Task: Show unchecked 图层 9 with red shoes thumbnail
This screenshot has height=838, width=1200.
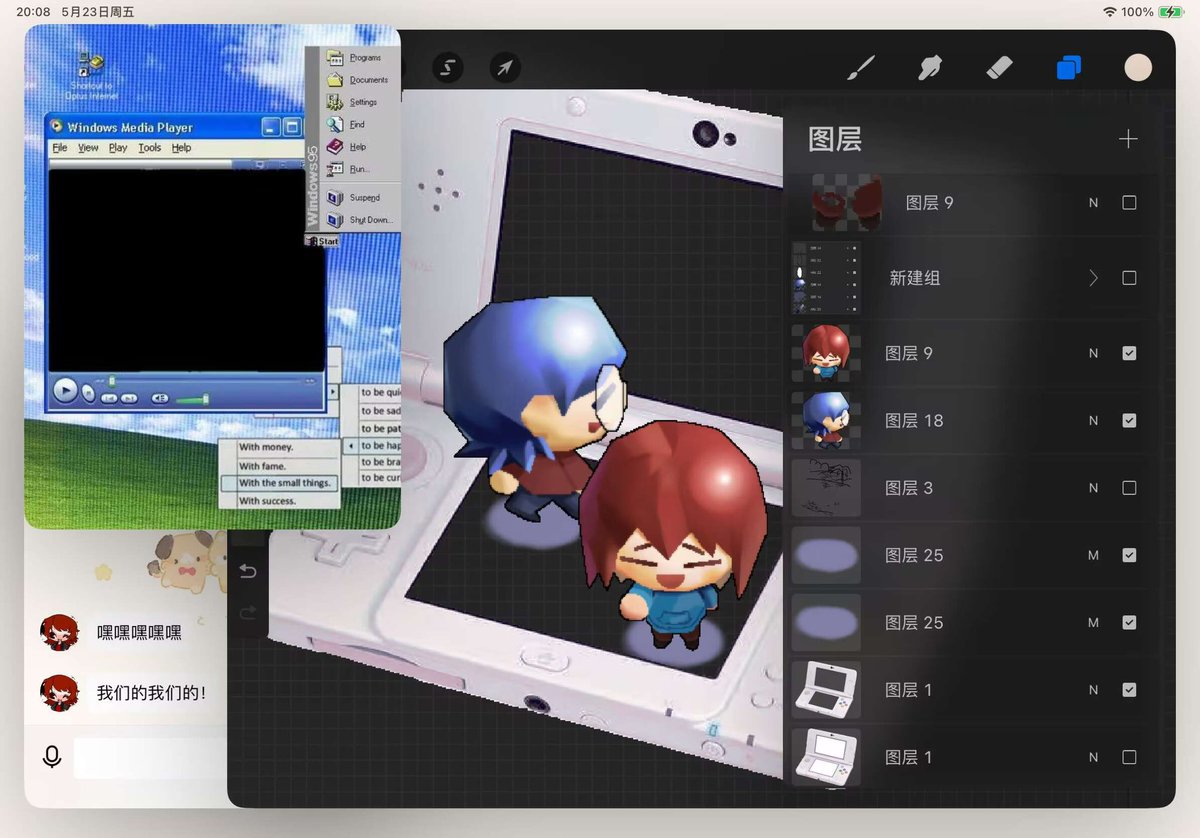Action: click(1129, 203)
